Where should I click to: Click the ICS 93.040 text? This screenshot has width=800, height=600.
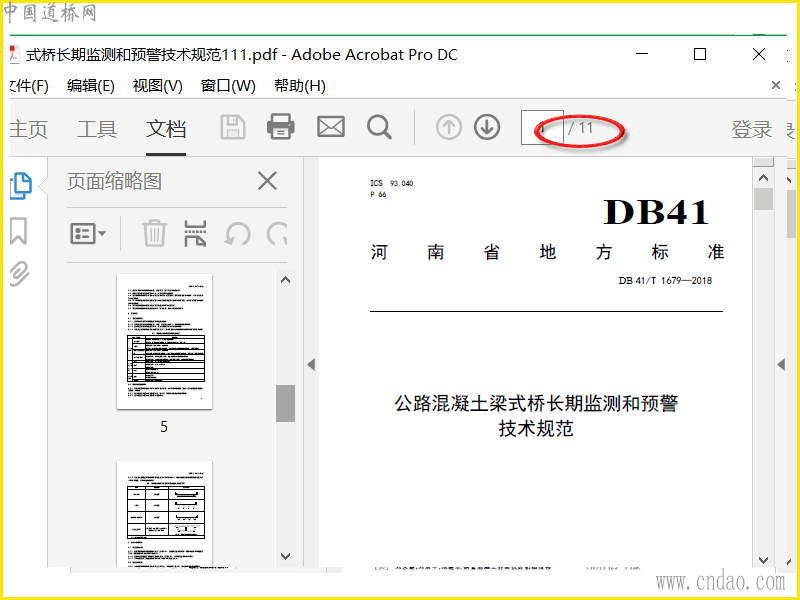[x=392, y=183]
